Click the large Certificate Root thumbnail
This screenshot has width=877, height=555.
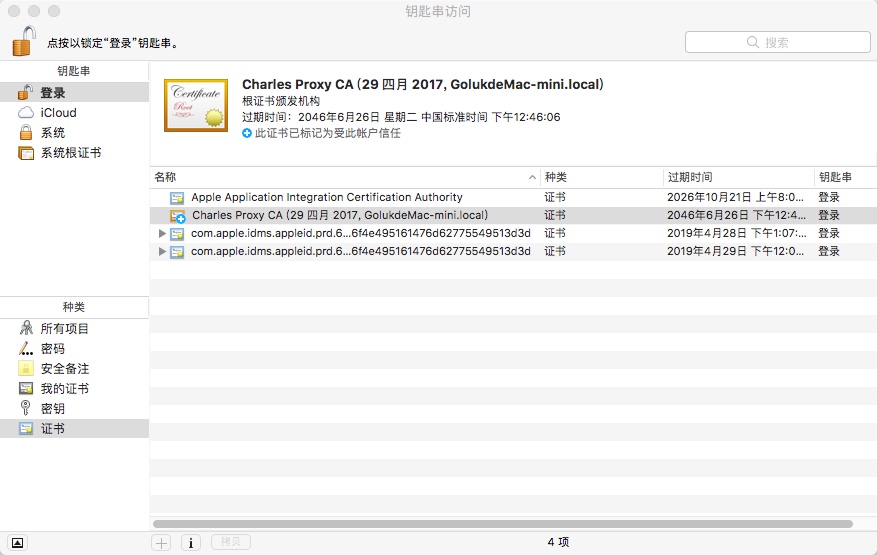pos(196,105)
